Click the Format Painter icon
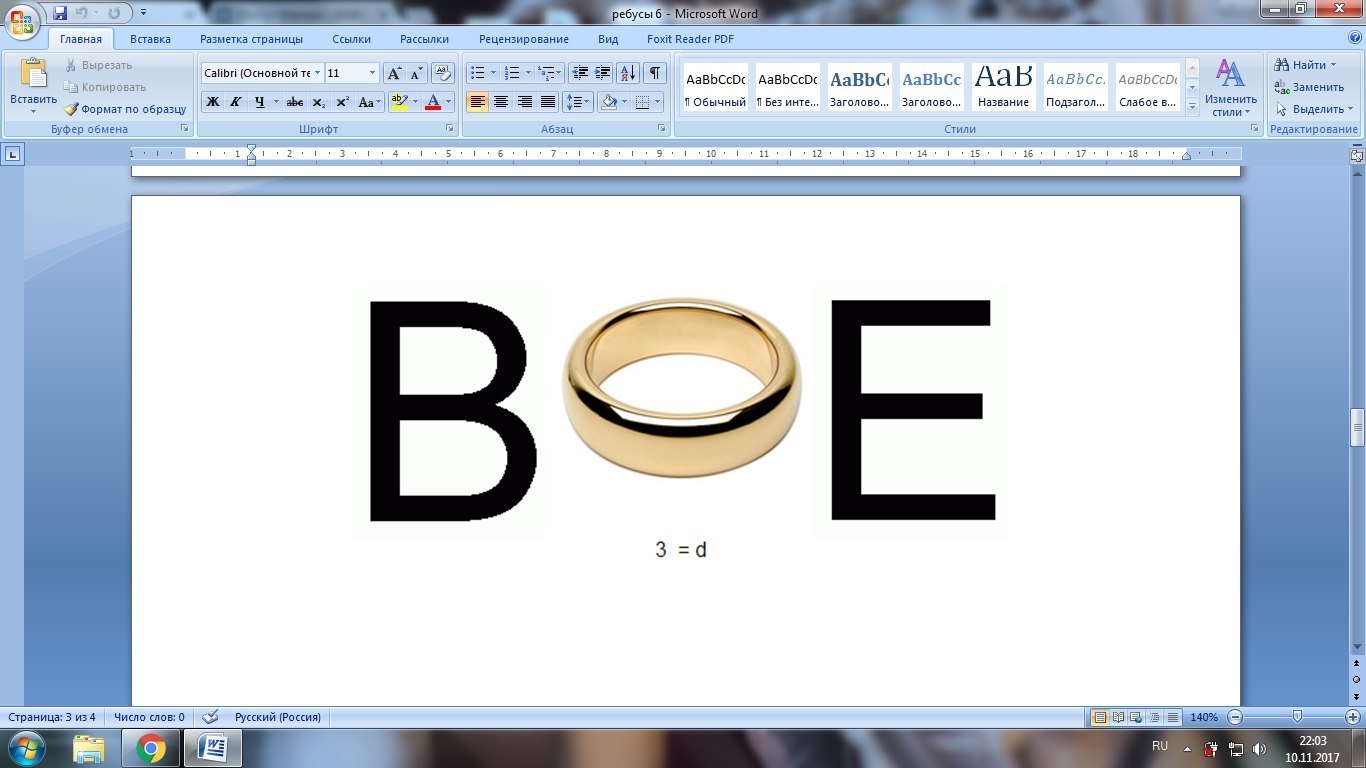Image resolution: width=1366 pixels, height=768 pixels. point(72,109)
